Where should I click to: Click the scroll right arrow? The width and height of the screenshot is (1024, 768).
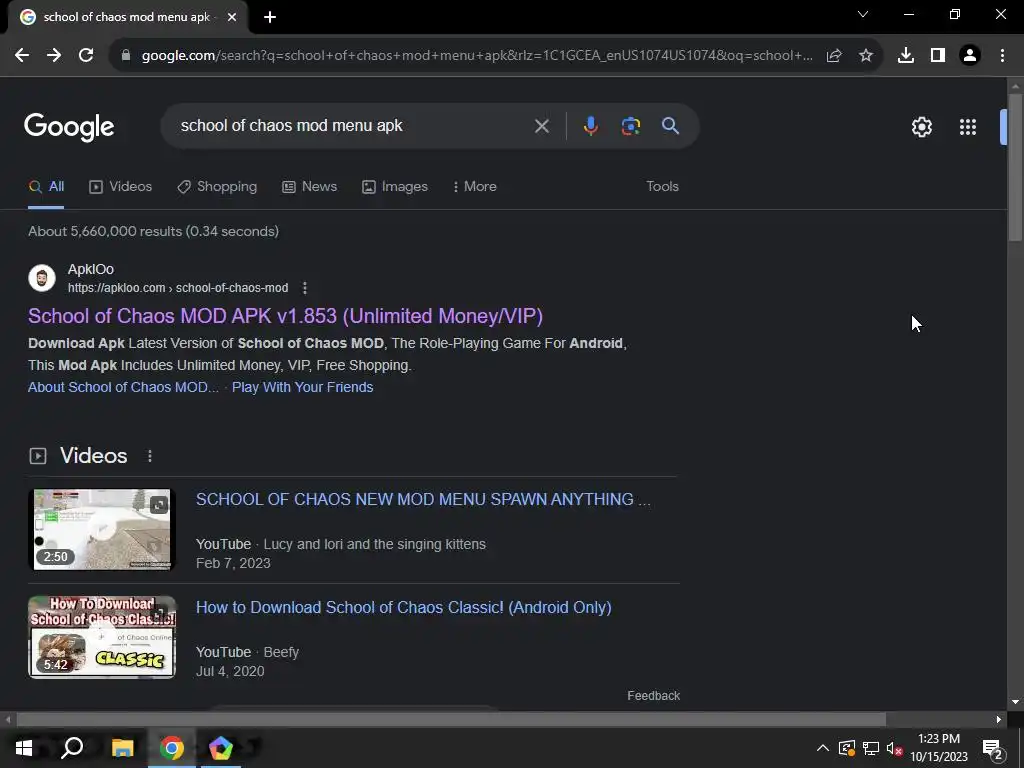coord(999,720)
